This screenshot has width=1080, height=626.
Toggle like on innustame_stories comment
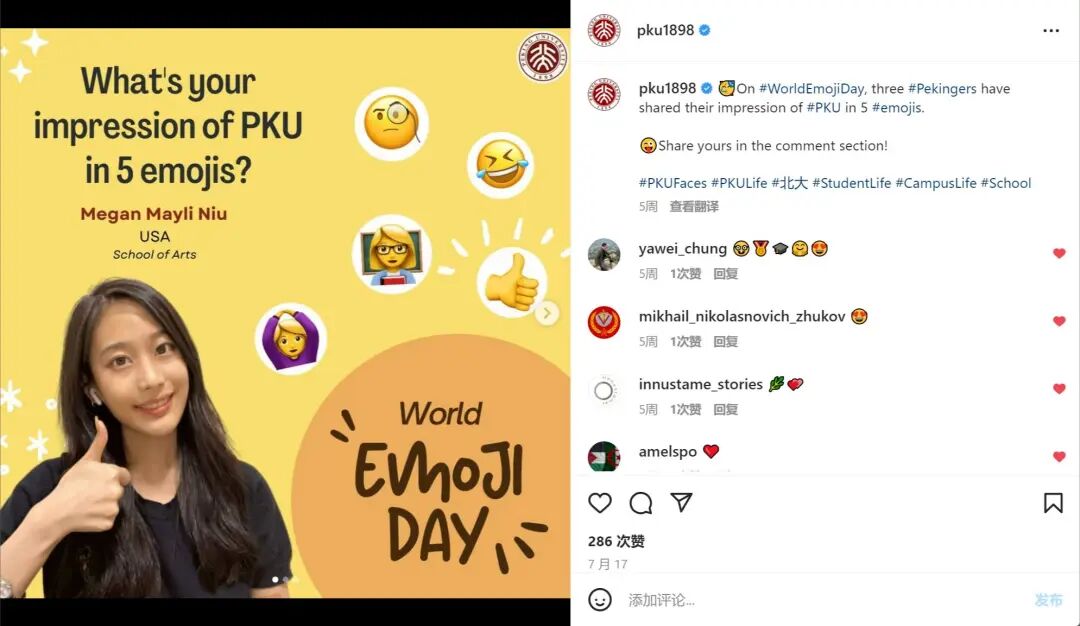[x=1059, y=388]
